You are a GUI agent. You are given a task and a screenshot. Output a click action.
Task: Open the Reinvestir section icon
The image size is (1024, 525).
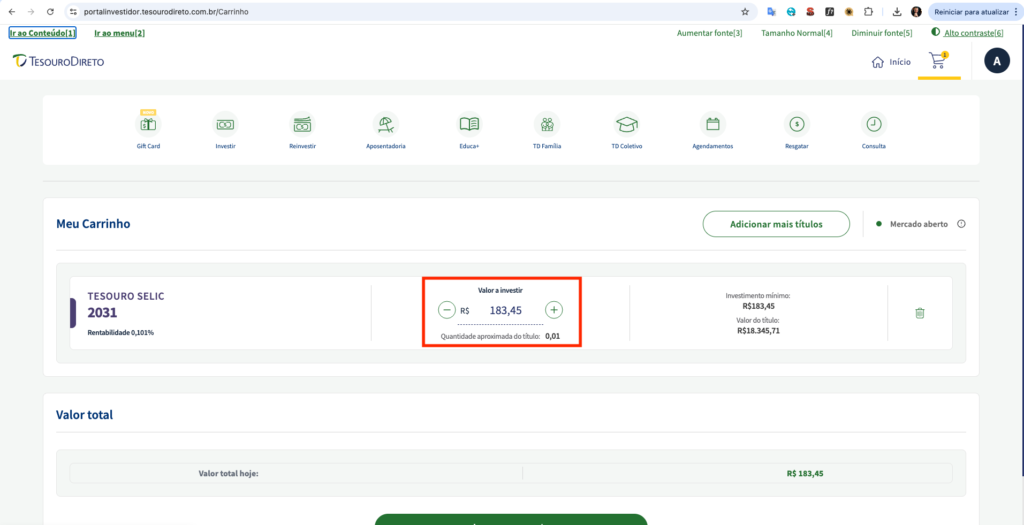tap(302, 125)
